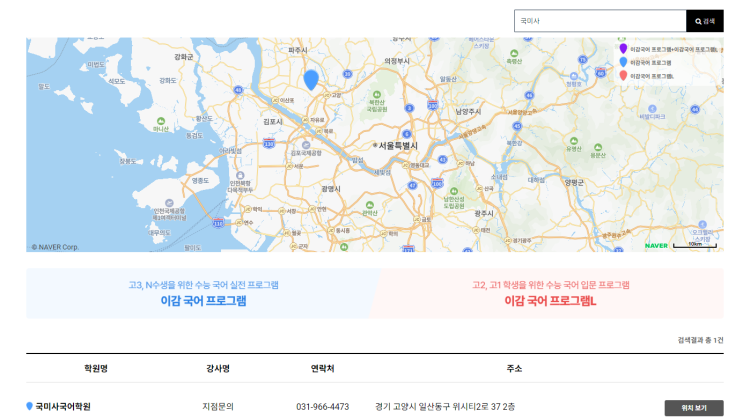This screenshot has height=420, width=743.
Task: Click the blue location pin near 고양
Action: (x=311, y=80)
